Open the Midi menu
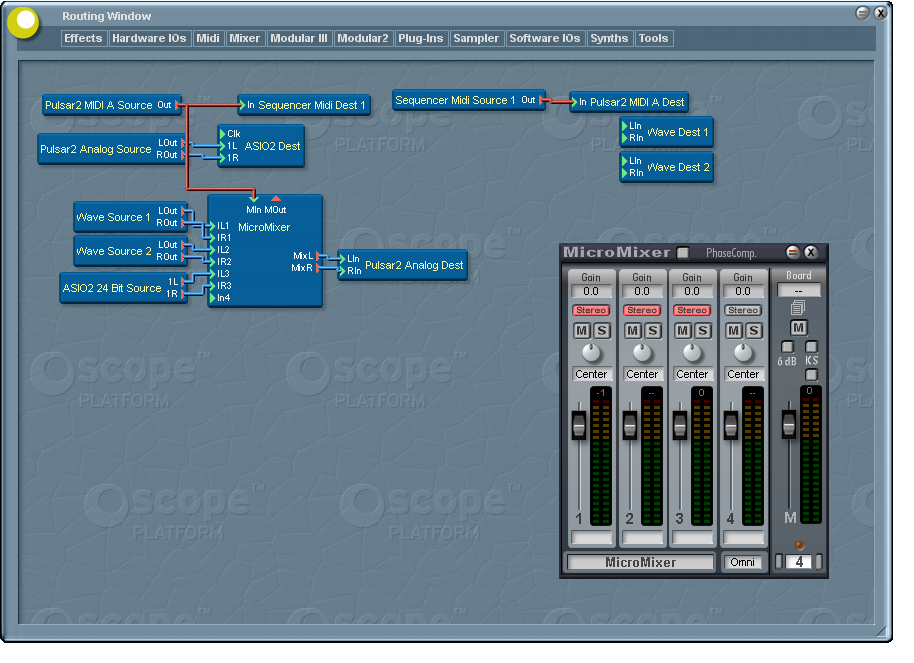 point(208,38)
